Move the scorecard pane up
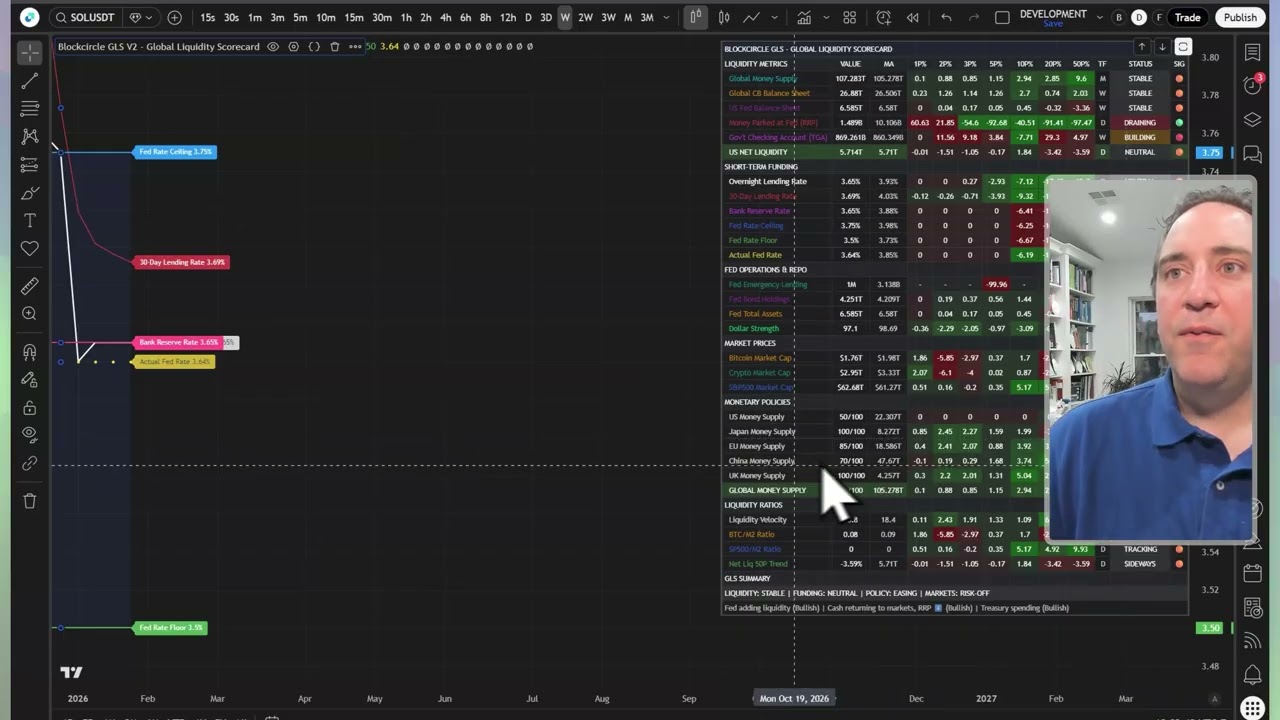Image resolution: width=1280 pixels, height=720 pixels. 1141,47
